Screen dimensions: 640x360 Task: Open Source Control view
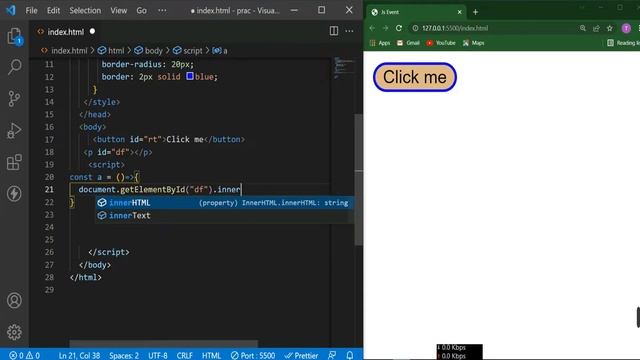coord(14,98)
